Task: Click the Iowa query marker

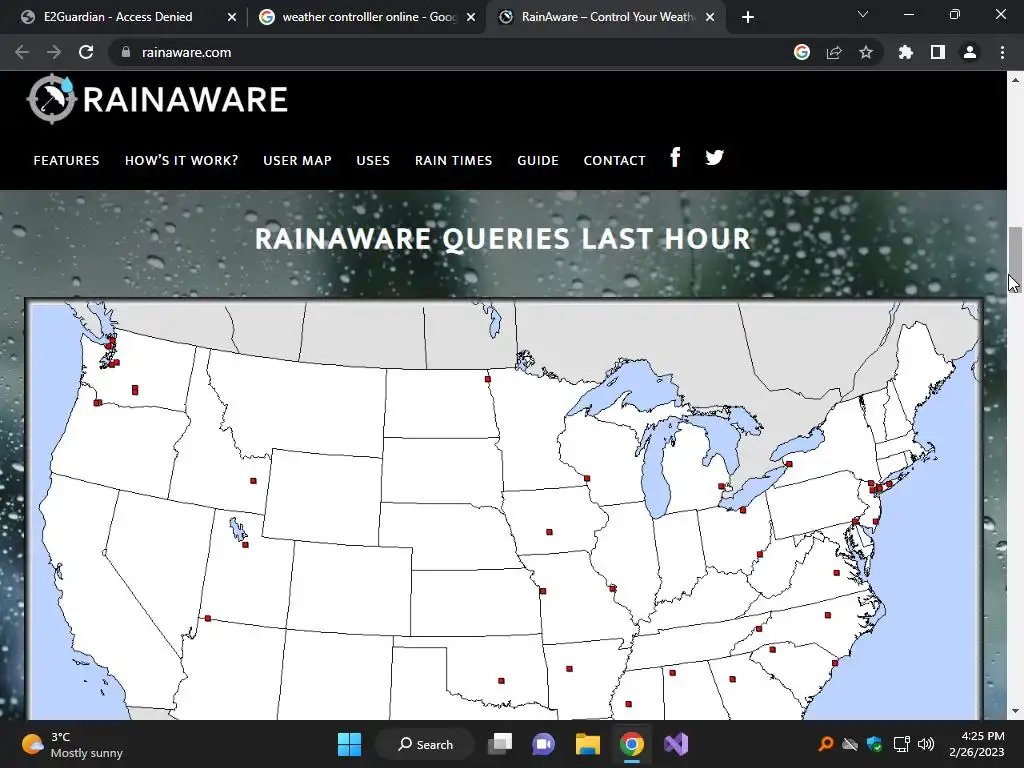Action: [x=549, y=532]
